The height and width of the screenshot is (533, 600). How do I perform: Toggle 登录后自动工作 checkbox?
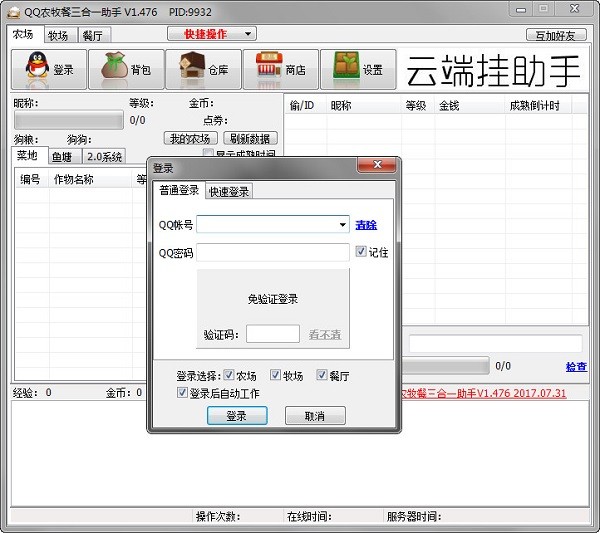(x=182, y=392)
